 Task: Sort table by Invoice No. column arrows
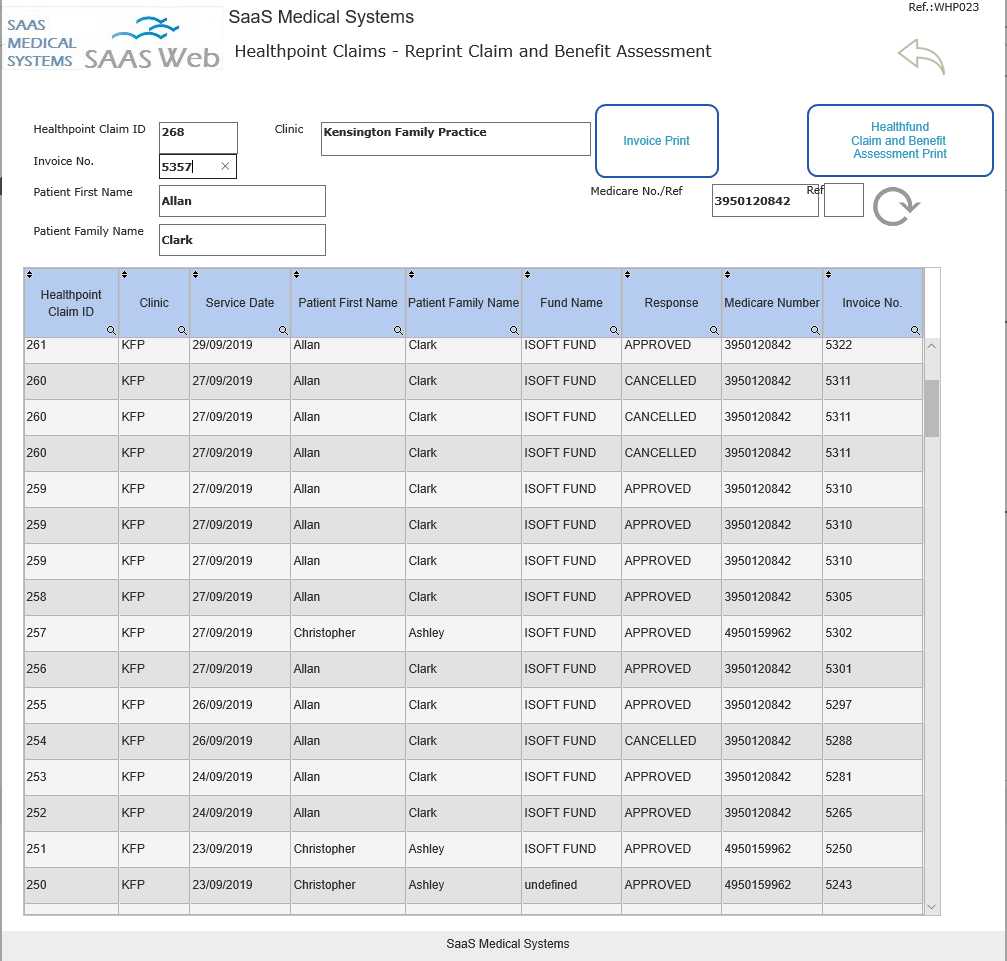[x=828, y=274]
